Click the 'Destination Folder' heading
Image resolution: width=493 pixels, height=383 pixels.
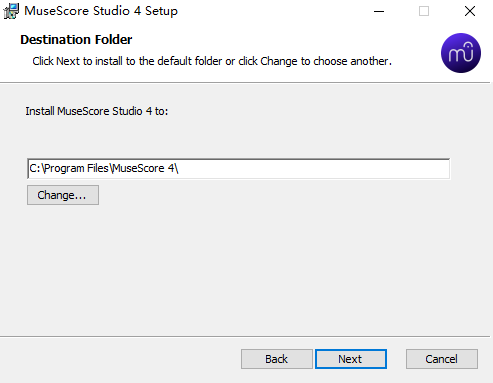point(76,40)
